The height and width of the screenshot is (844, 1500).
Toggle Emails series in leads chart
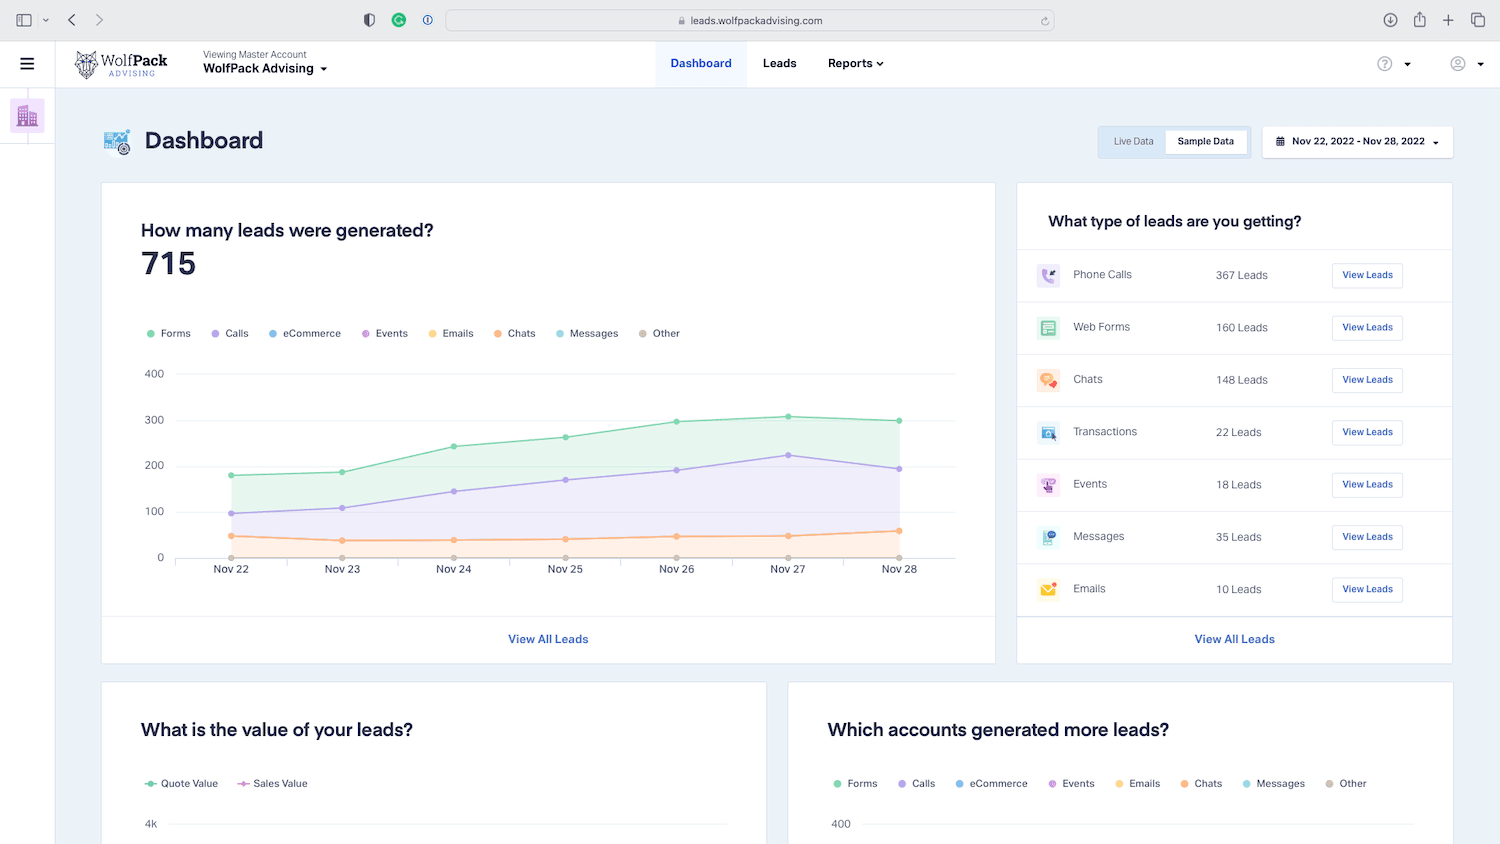pyautogui.click(x=451, y=334)
